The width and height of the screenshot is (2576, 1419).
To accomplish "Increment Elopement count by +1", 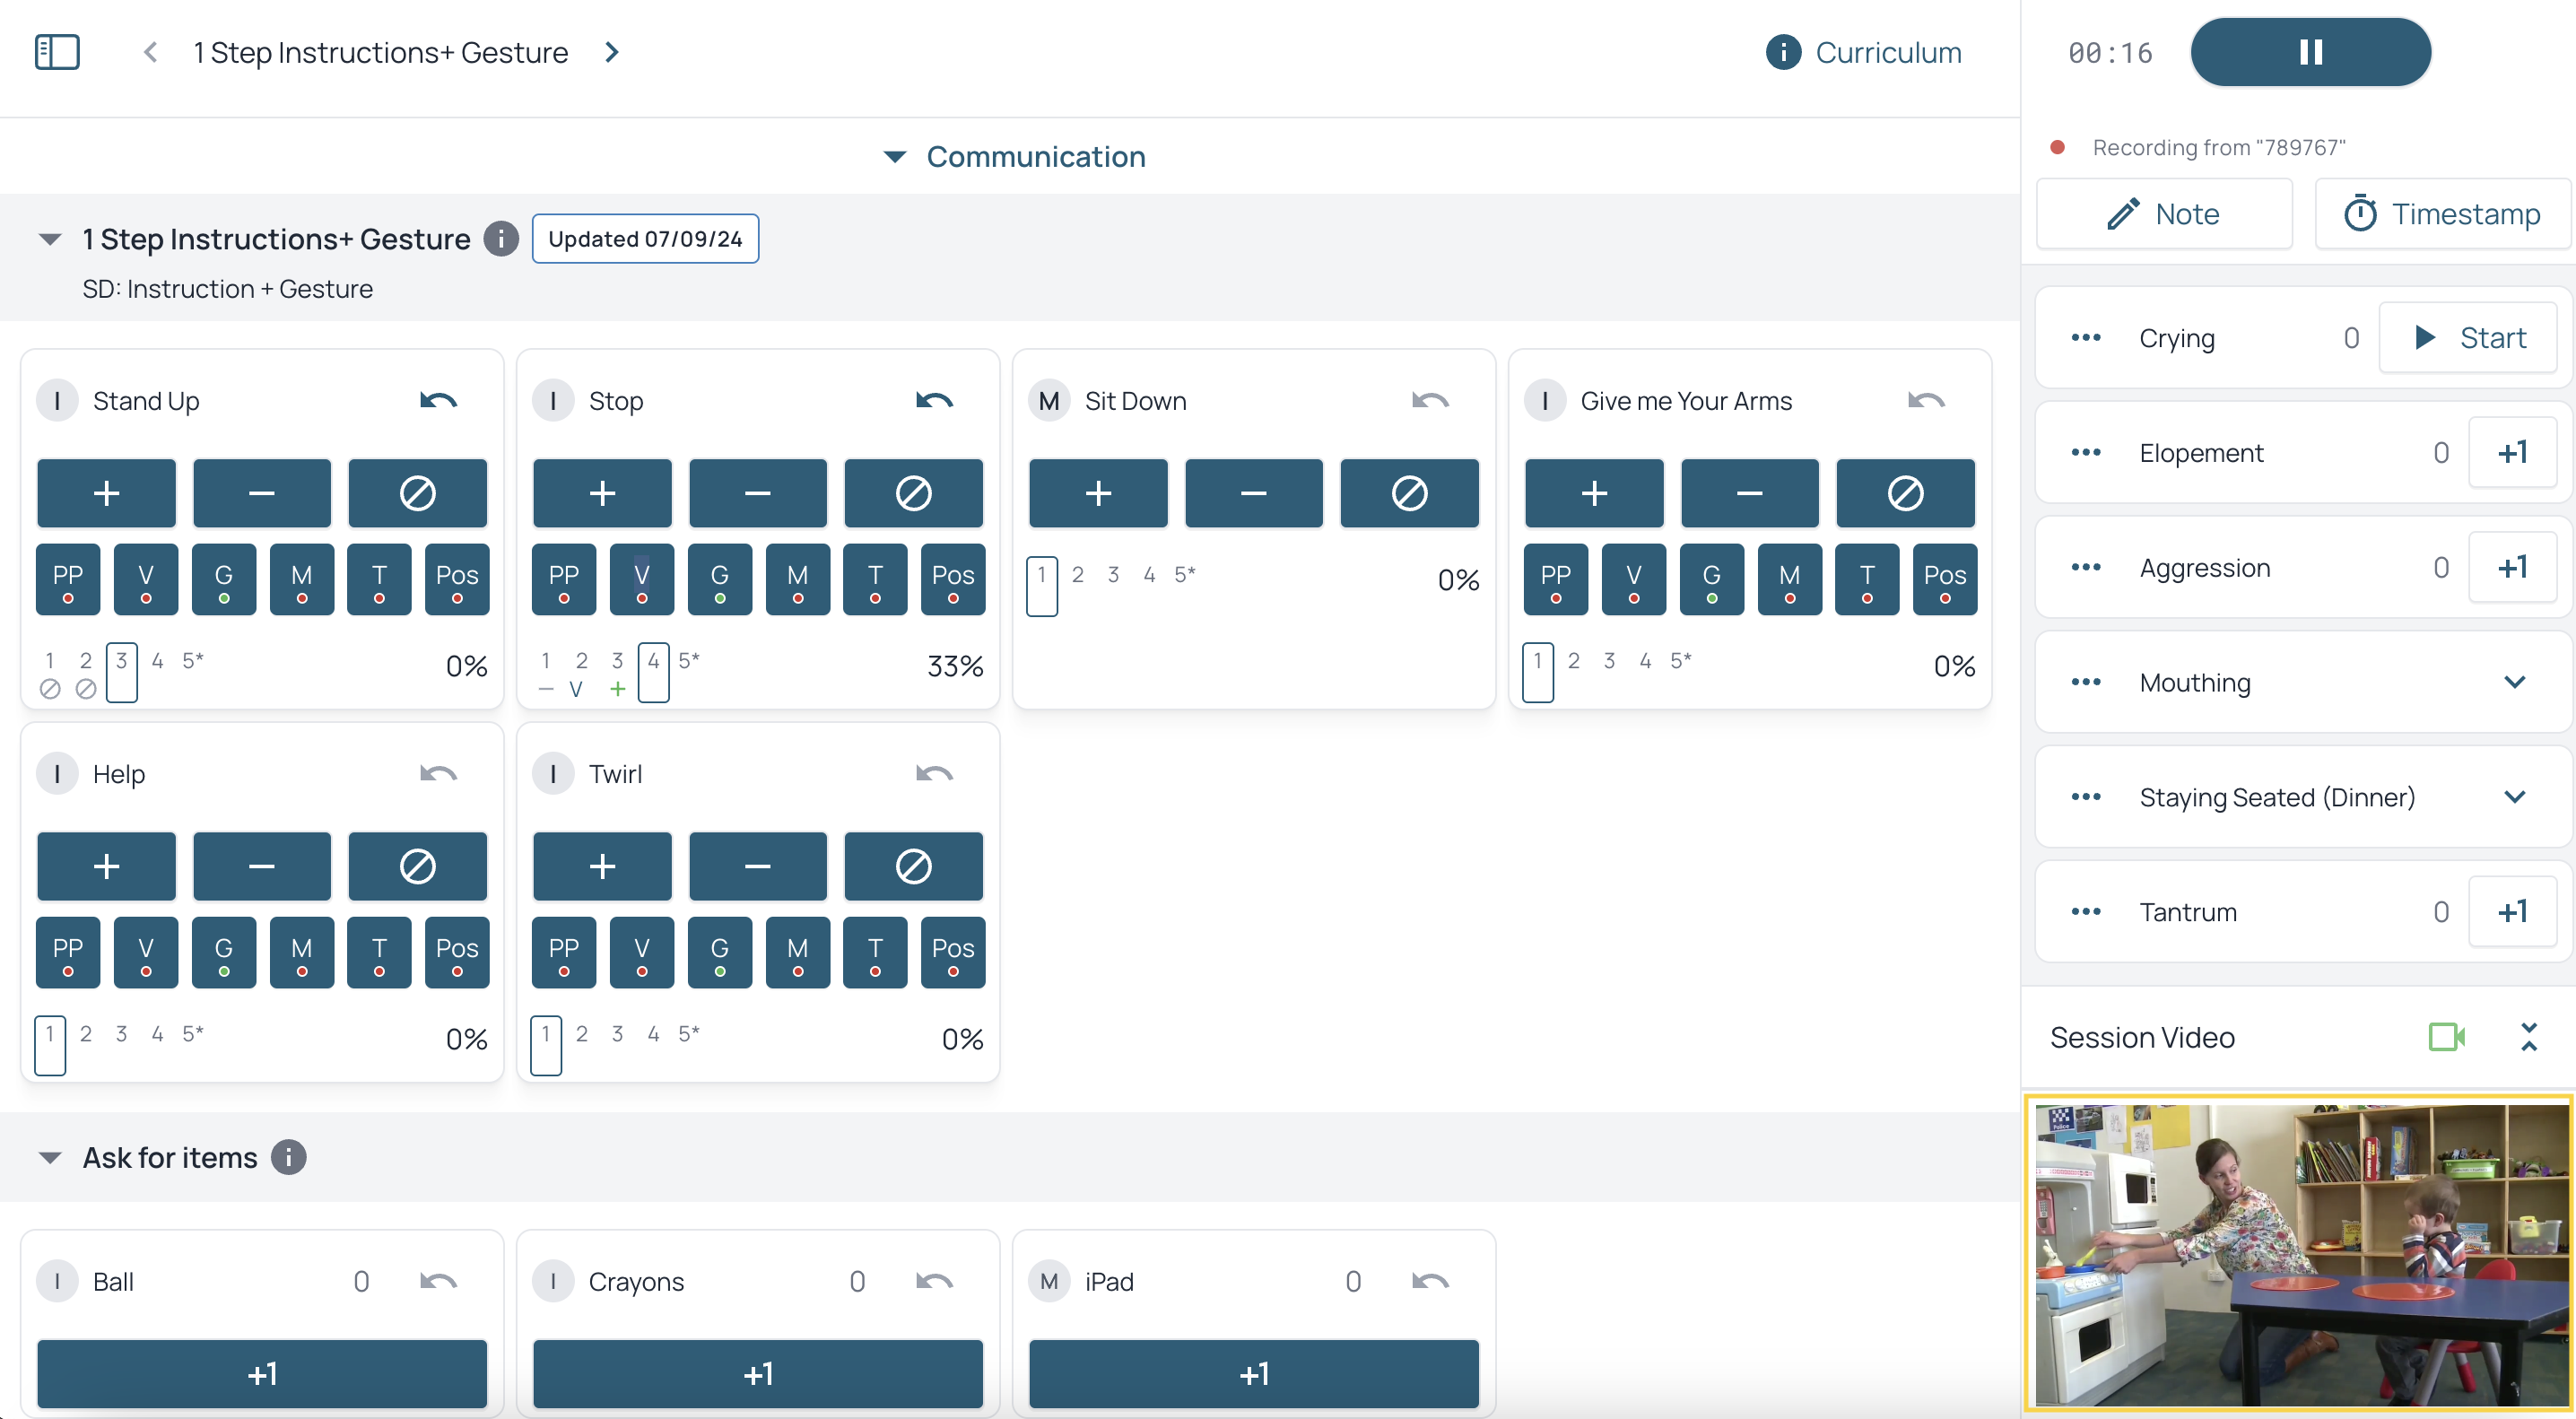I will [x=2512, y=452].
